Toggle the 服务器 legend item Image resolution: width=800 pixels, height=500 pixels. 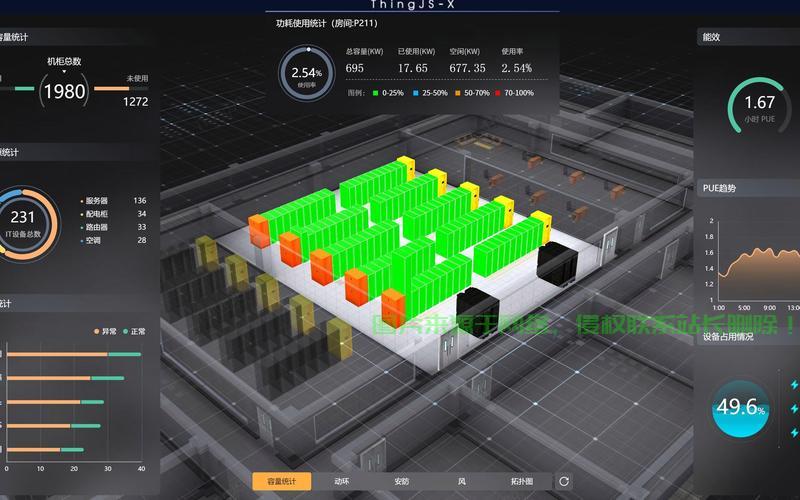tap(94, 201)
